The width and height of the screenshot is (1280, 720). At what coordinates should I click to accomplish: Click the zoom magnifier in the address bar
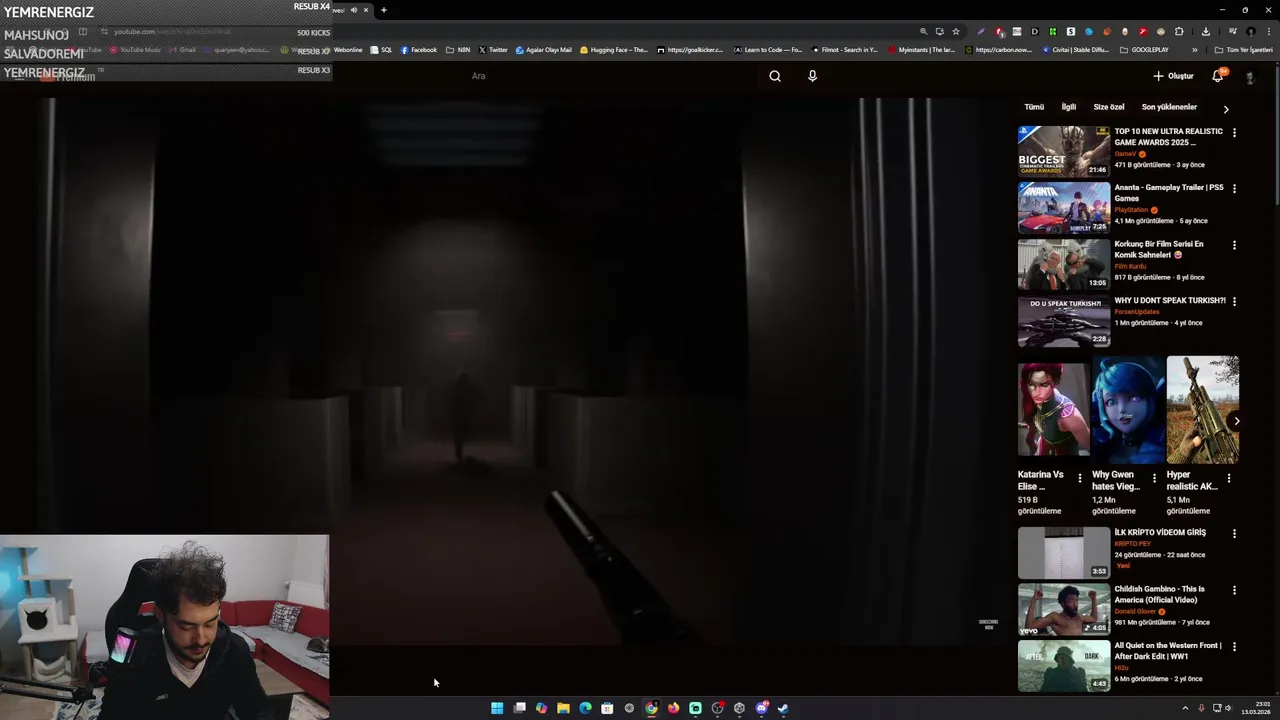click(x=923, y=32)
